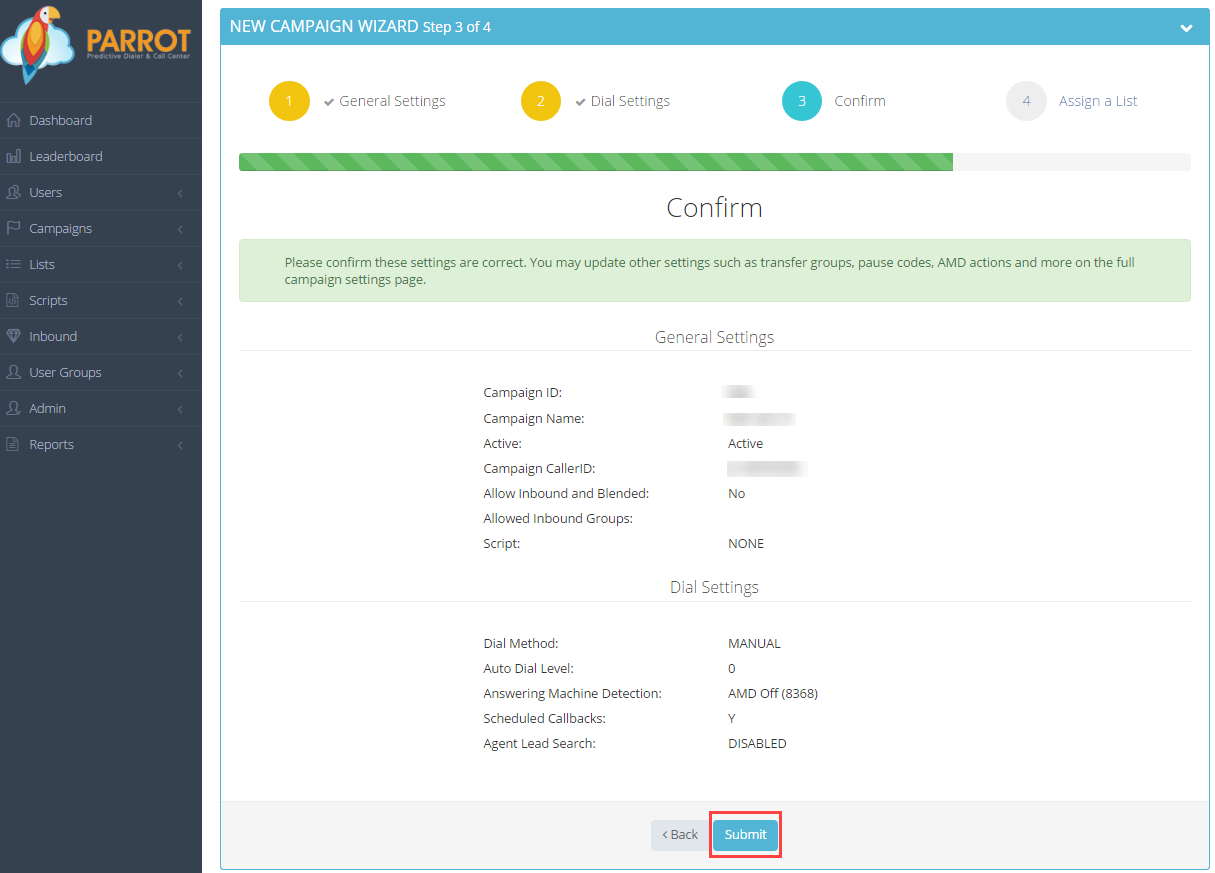The width and height of the screenshot is (1215, 873).
Task: Click the MANUAL dial method value
Action: 754,644
